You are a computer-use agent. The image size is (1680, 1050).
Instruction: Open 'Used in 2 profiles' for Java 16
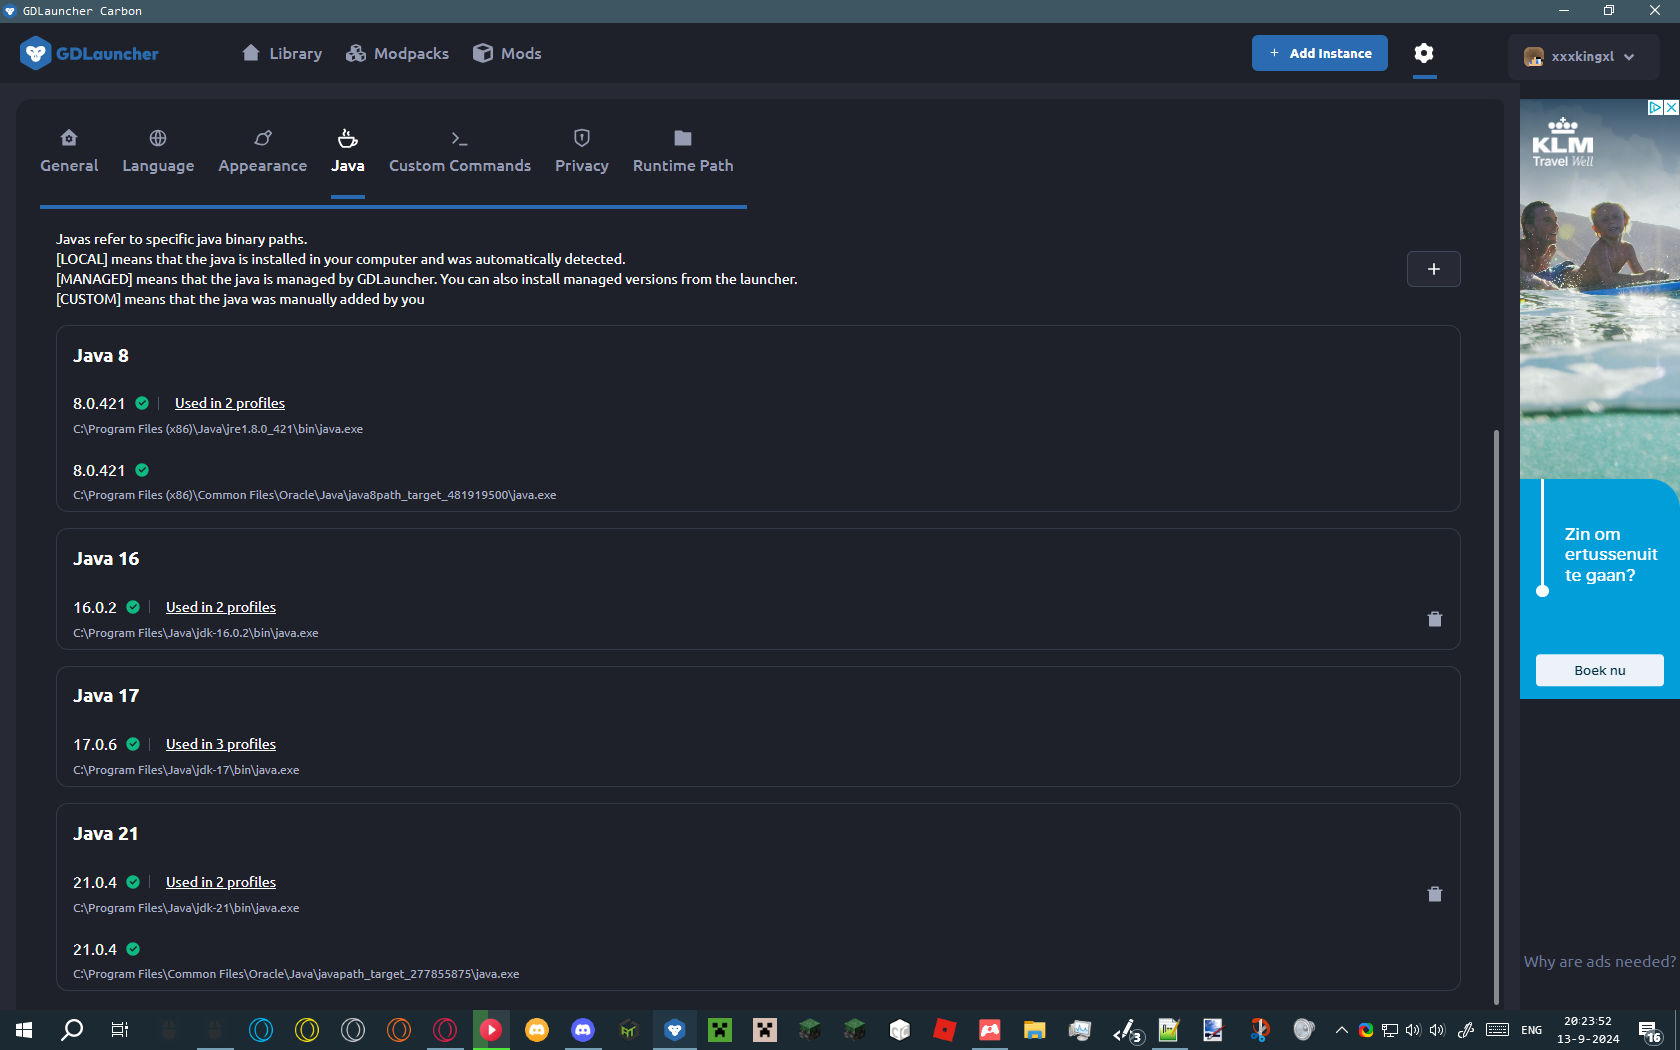click(221, 607)
